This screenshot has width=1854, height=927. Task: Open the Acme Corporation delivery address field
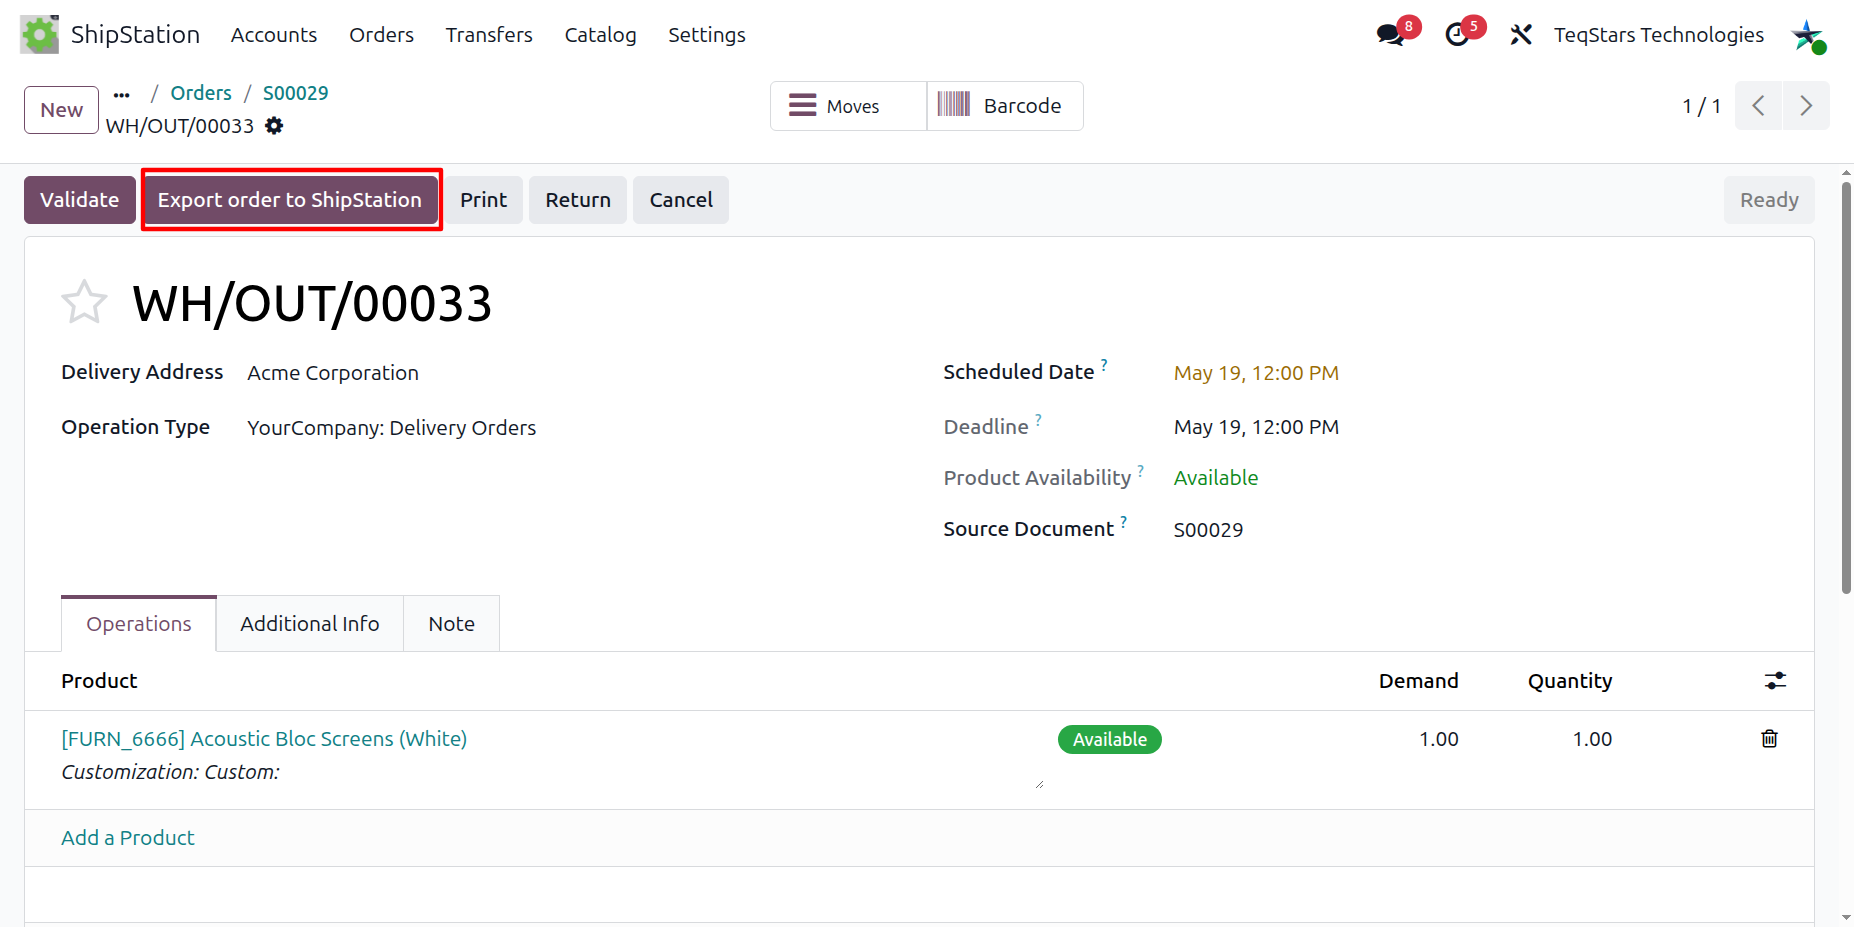tap(332, 373)
